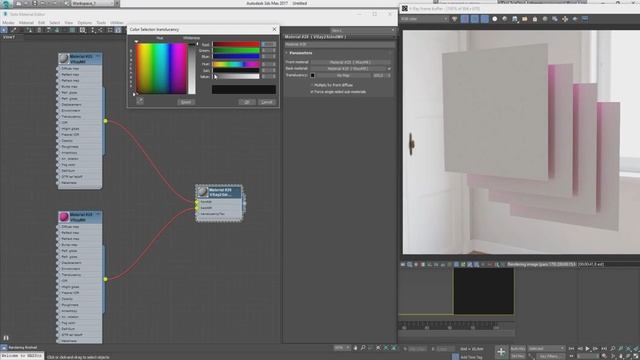Click the Whiteness vertical slider
The image size is (640, 360).
point(191,69)
